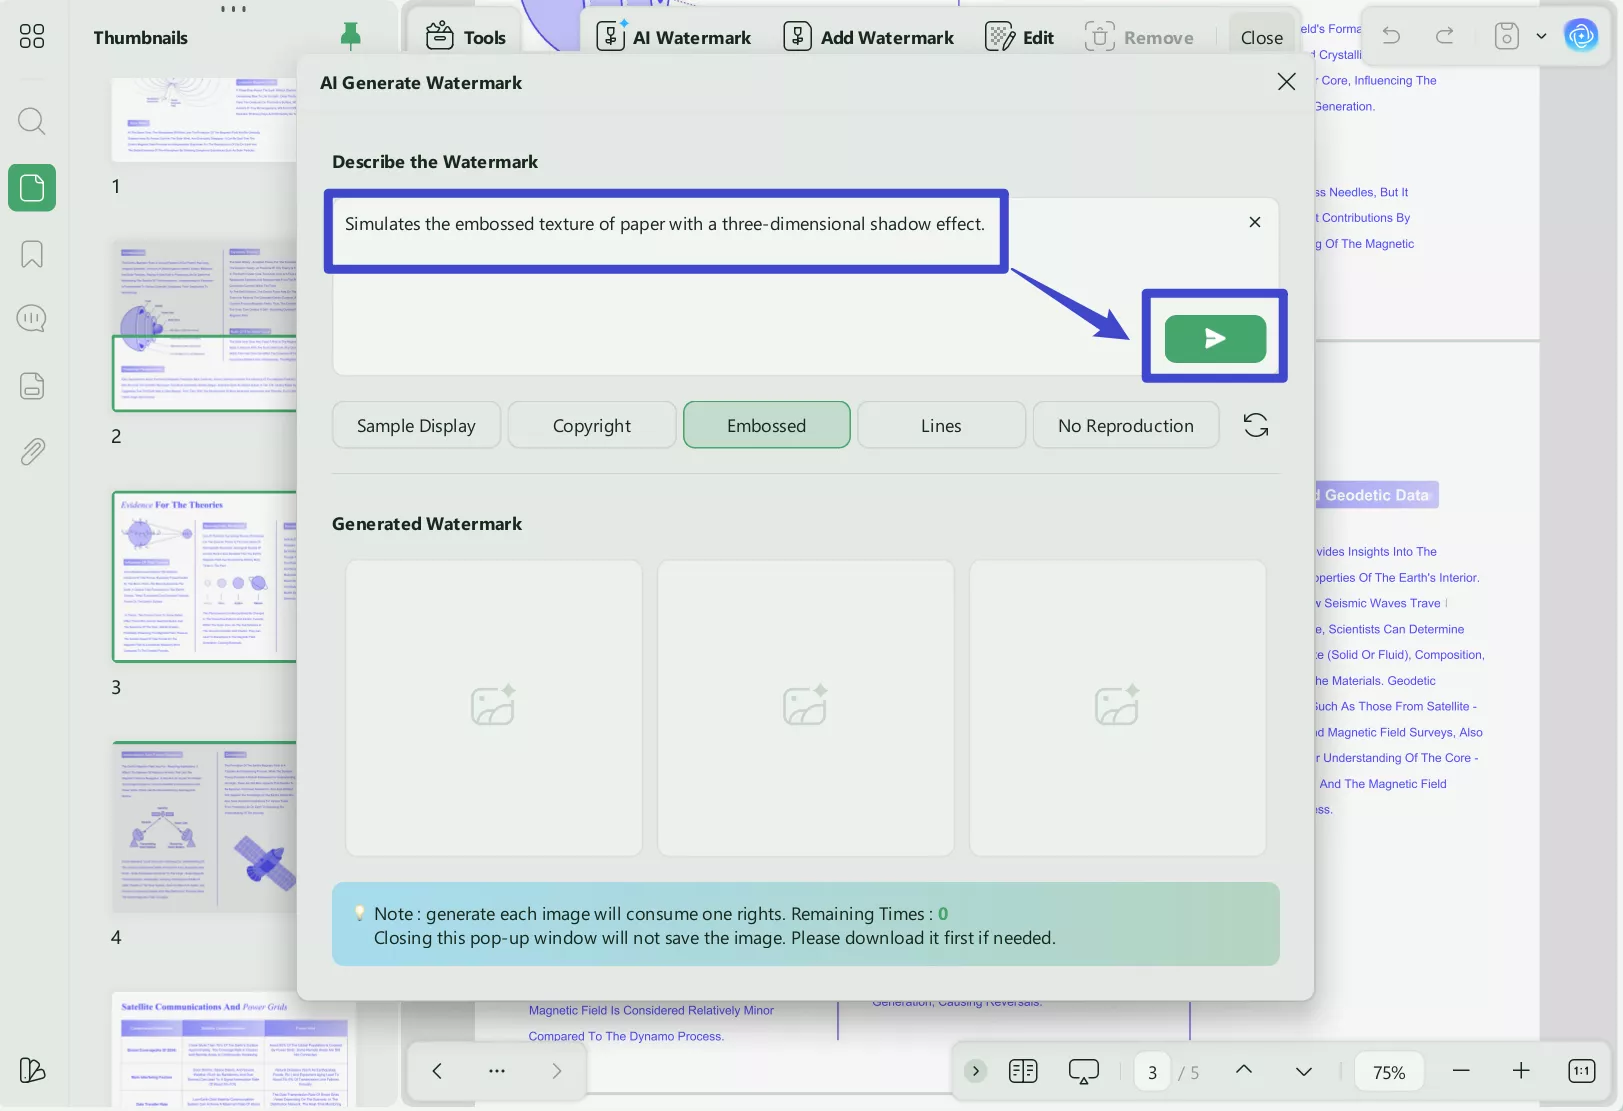
Task: Open the more options ellipsis in bottom bar
Action: [x=497, y=1071]
